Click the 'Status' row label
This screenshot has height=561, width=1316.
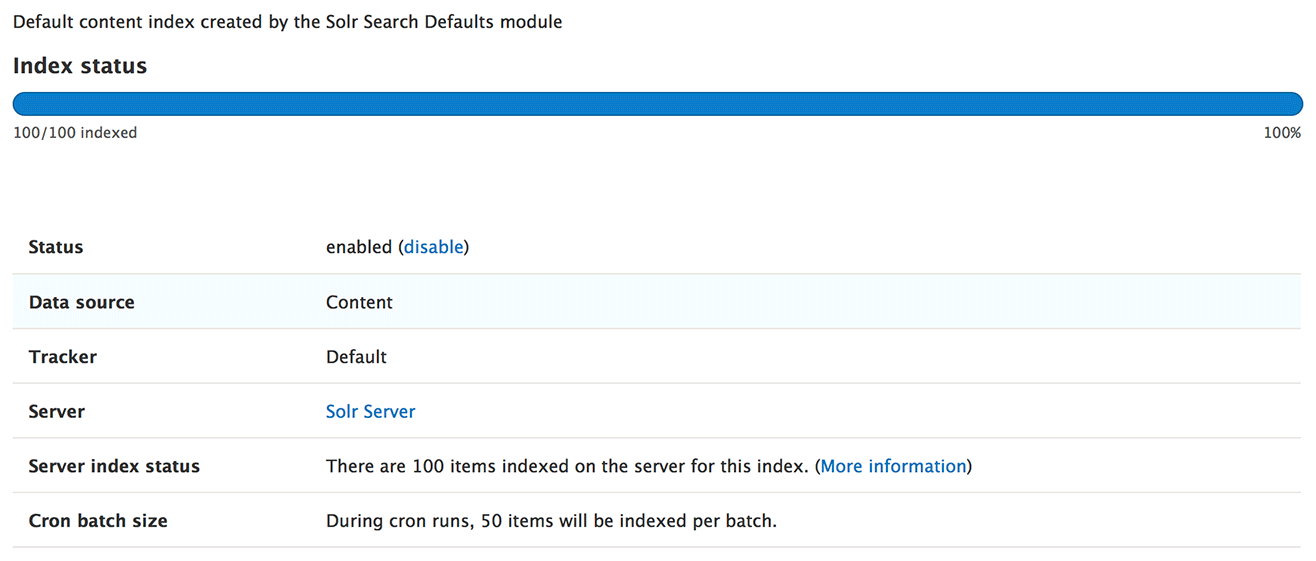[56, 247]
